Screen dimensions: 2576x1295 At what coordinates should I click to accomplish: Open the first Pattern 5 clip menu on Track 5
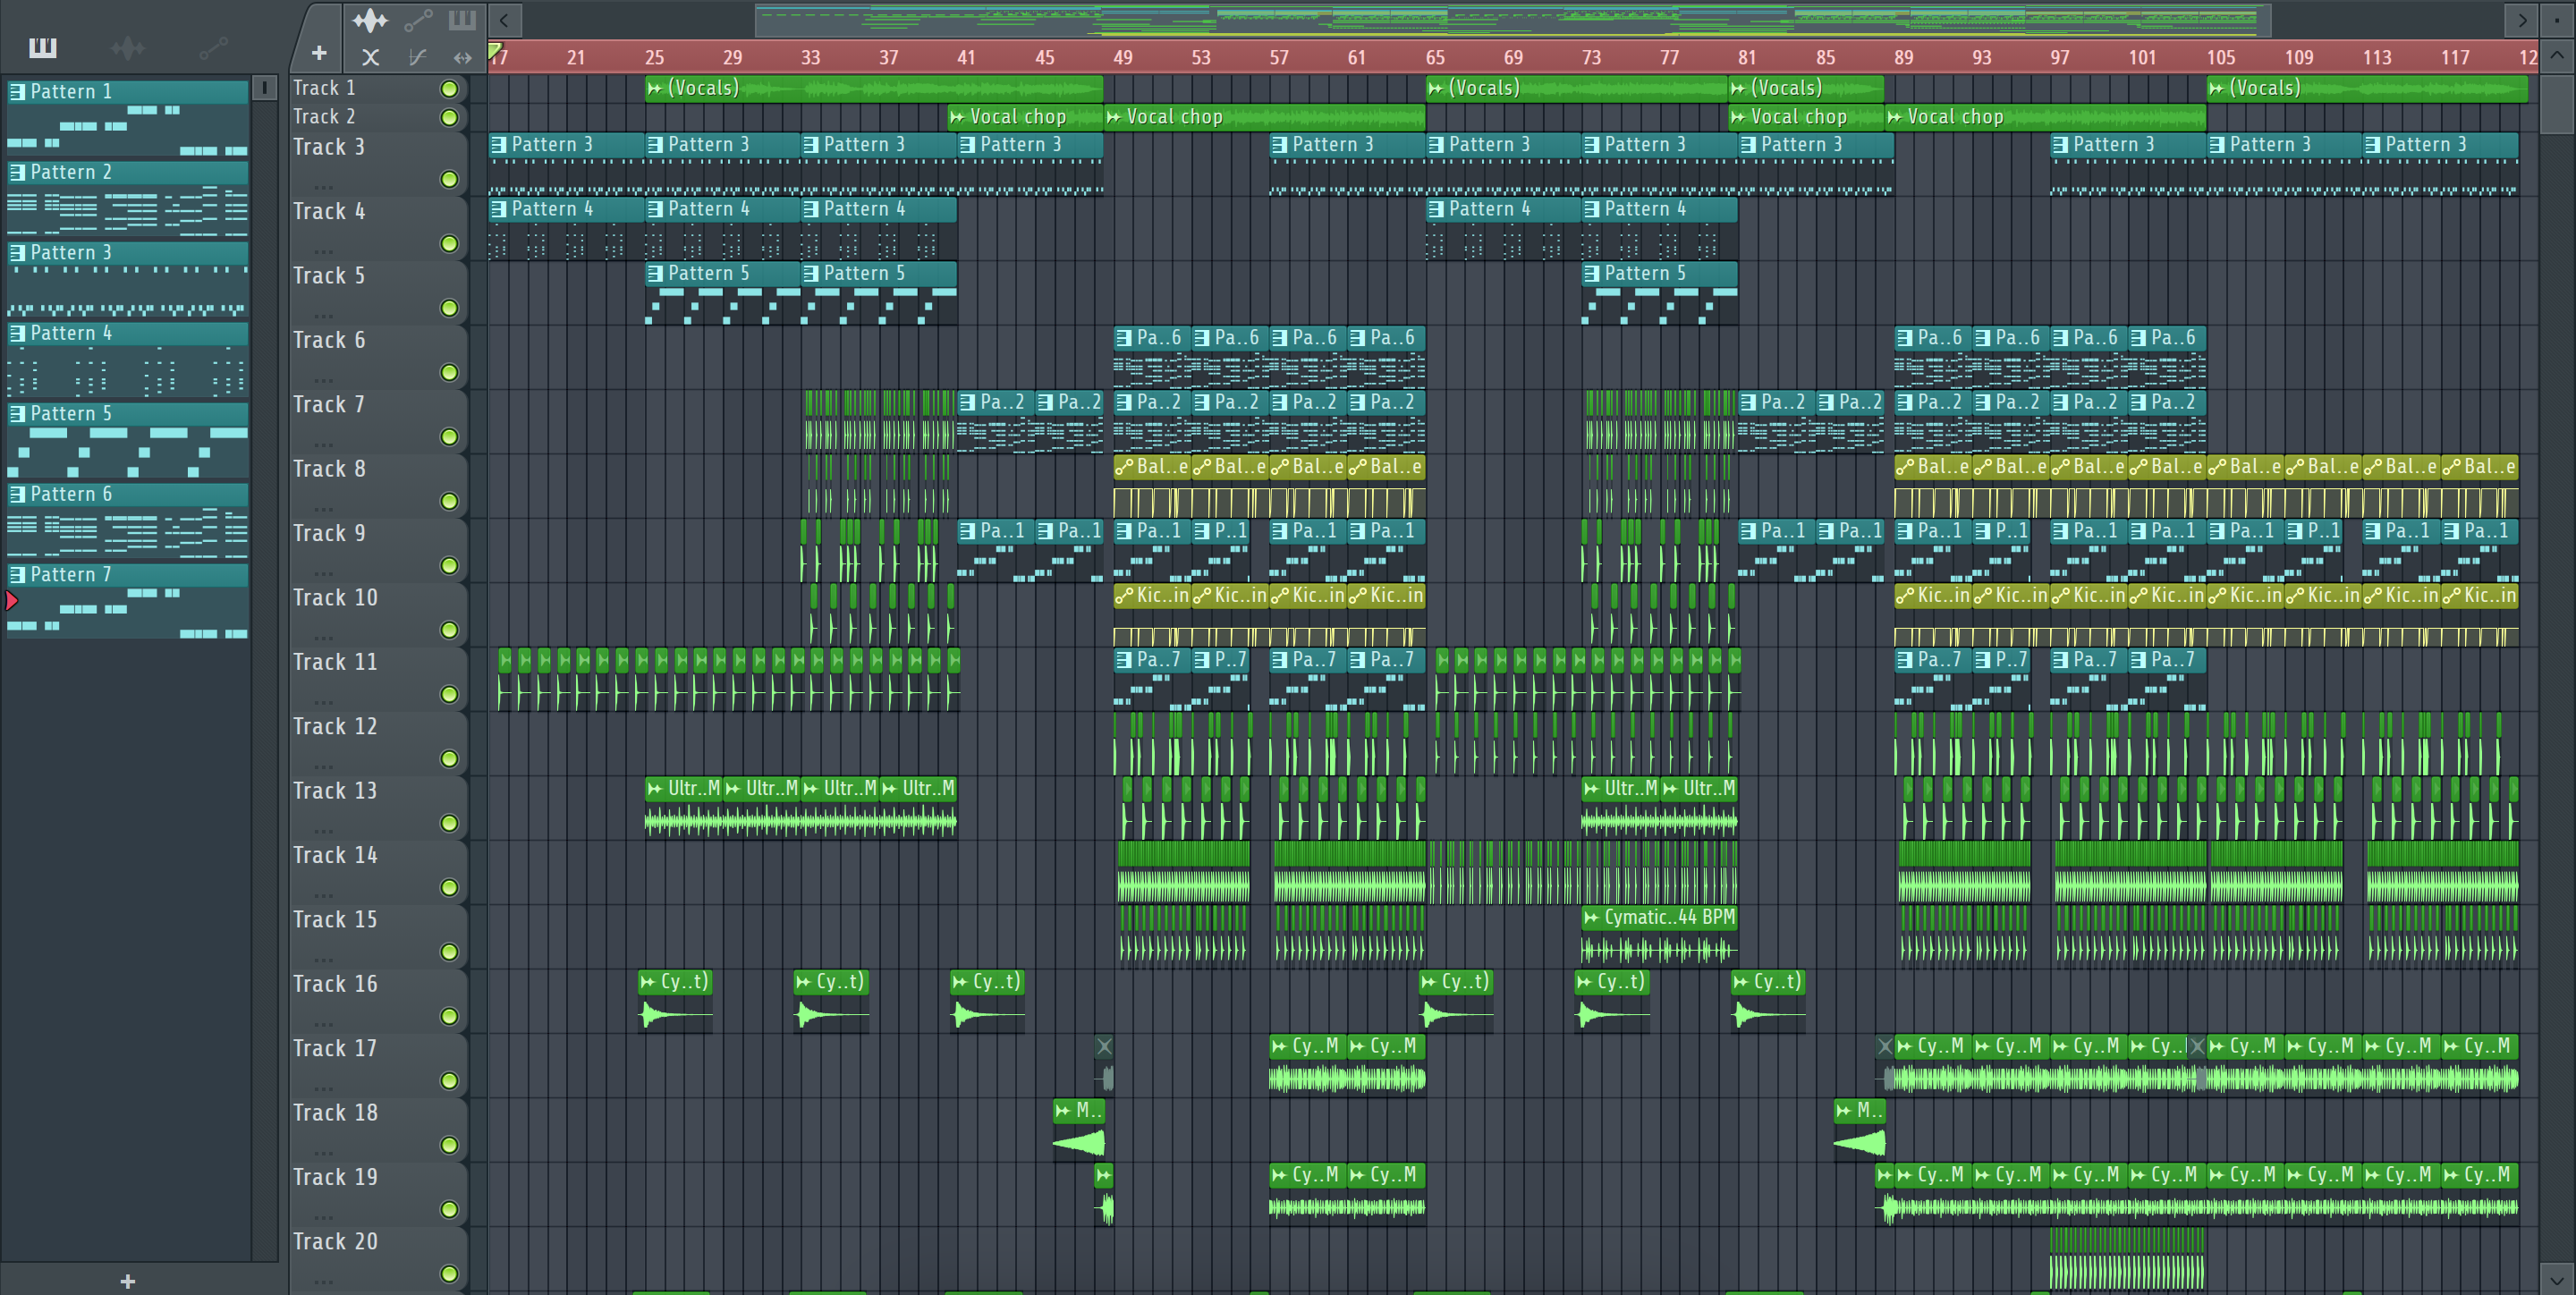tap(655, 273)
